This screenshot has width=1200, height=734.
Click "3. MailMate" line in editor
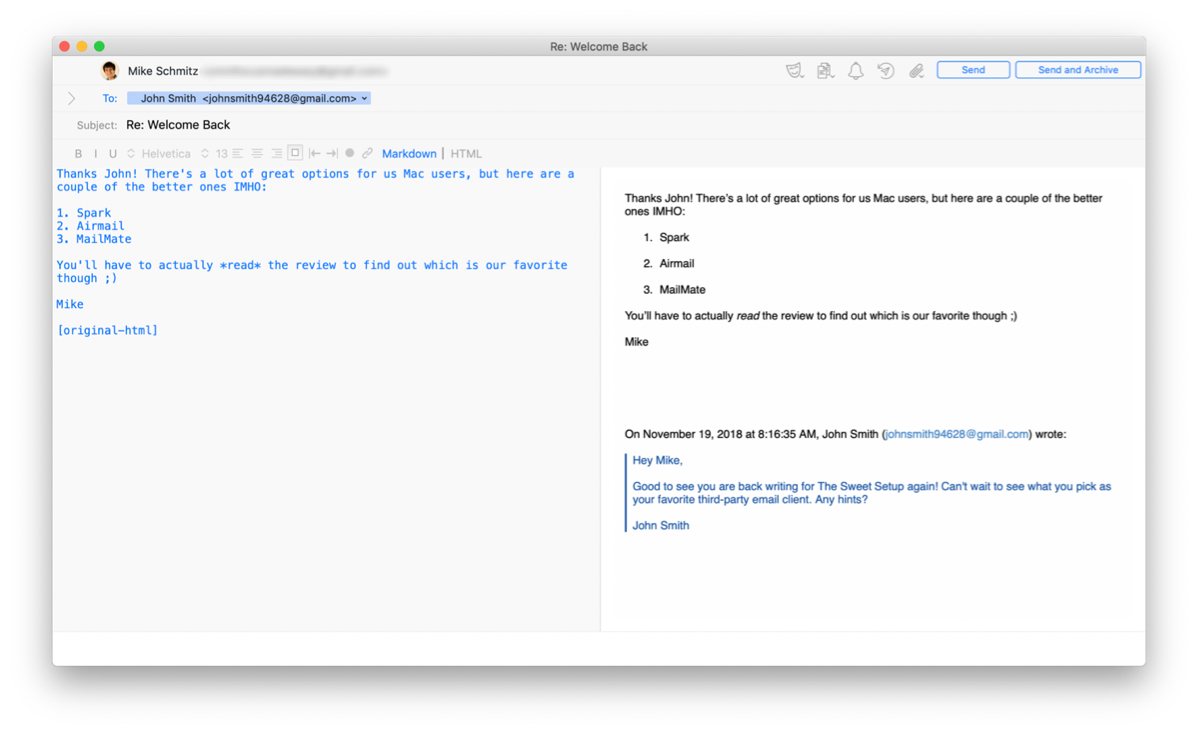(94, 239)
